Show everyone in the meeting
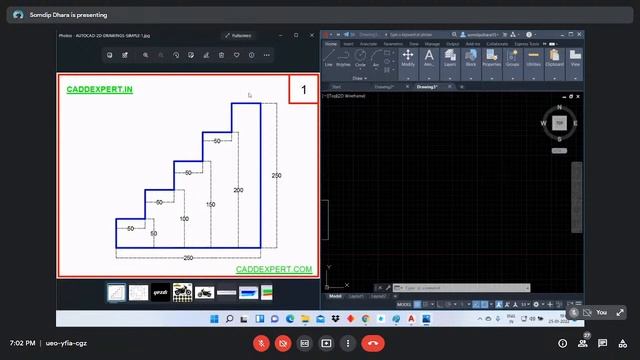 pos(583,343)
